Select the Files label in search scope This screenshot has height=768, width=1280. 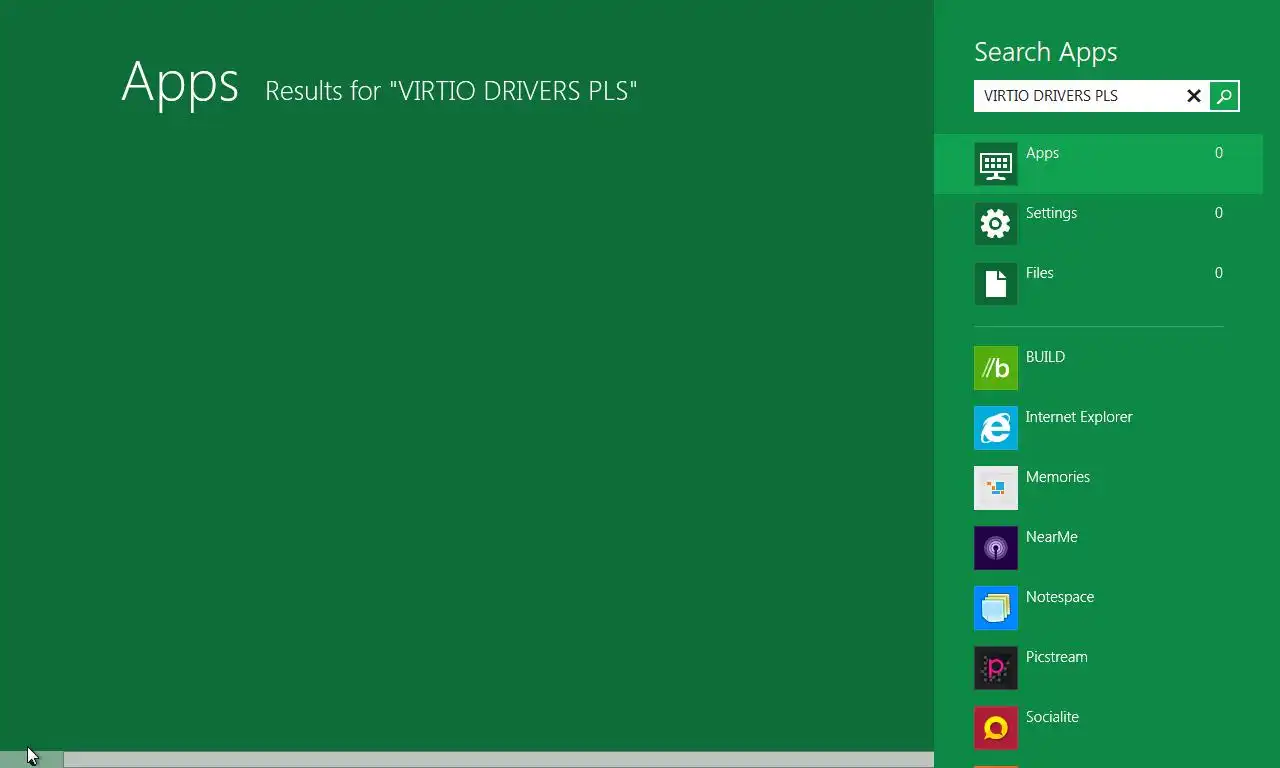[1039, 273]
